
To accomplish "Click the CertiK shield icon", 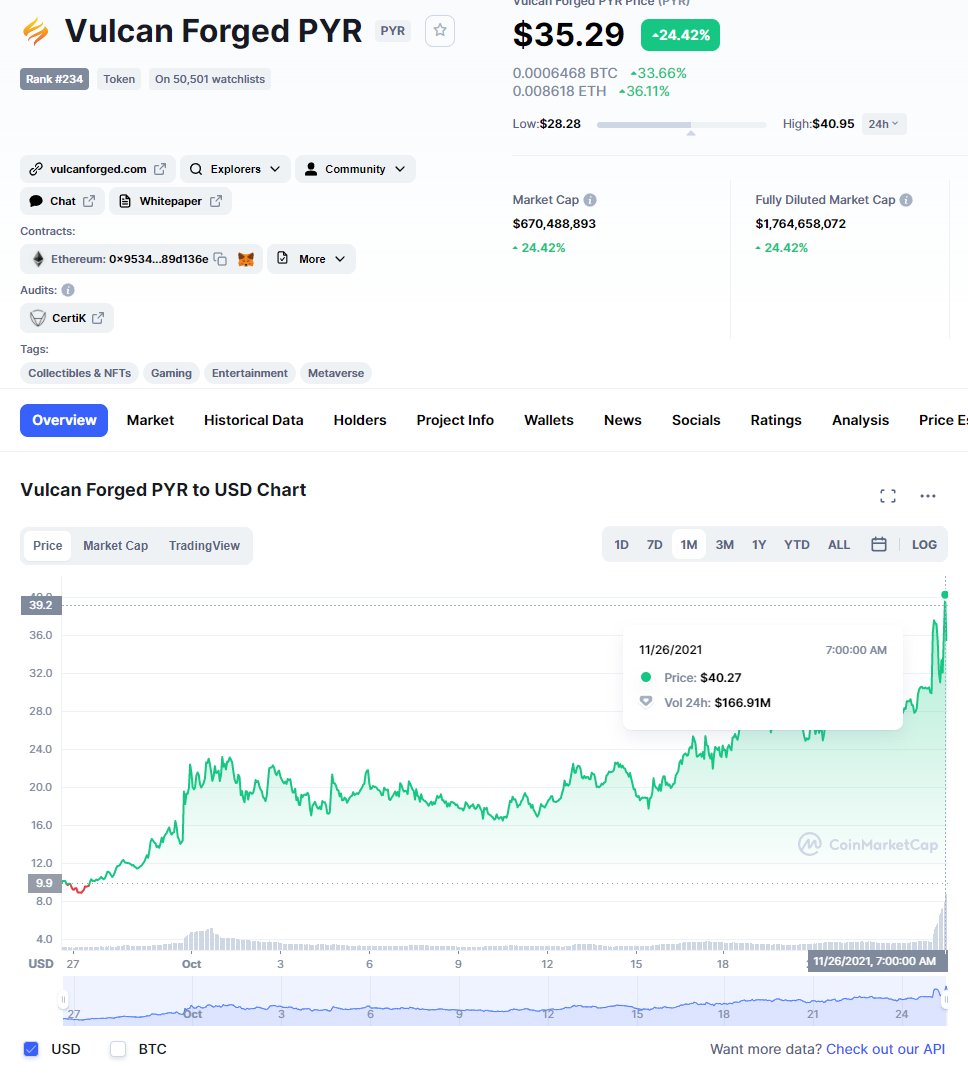I will tap(38, 318).
